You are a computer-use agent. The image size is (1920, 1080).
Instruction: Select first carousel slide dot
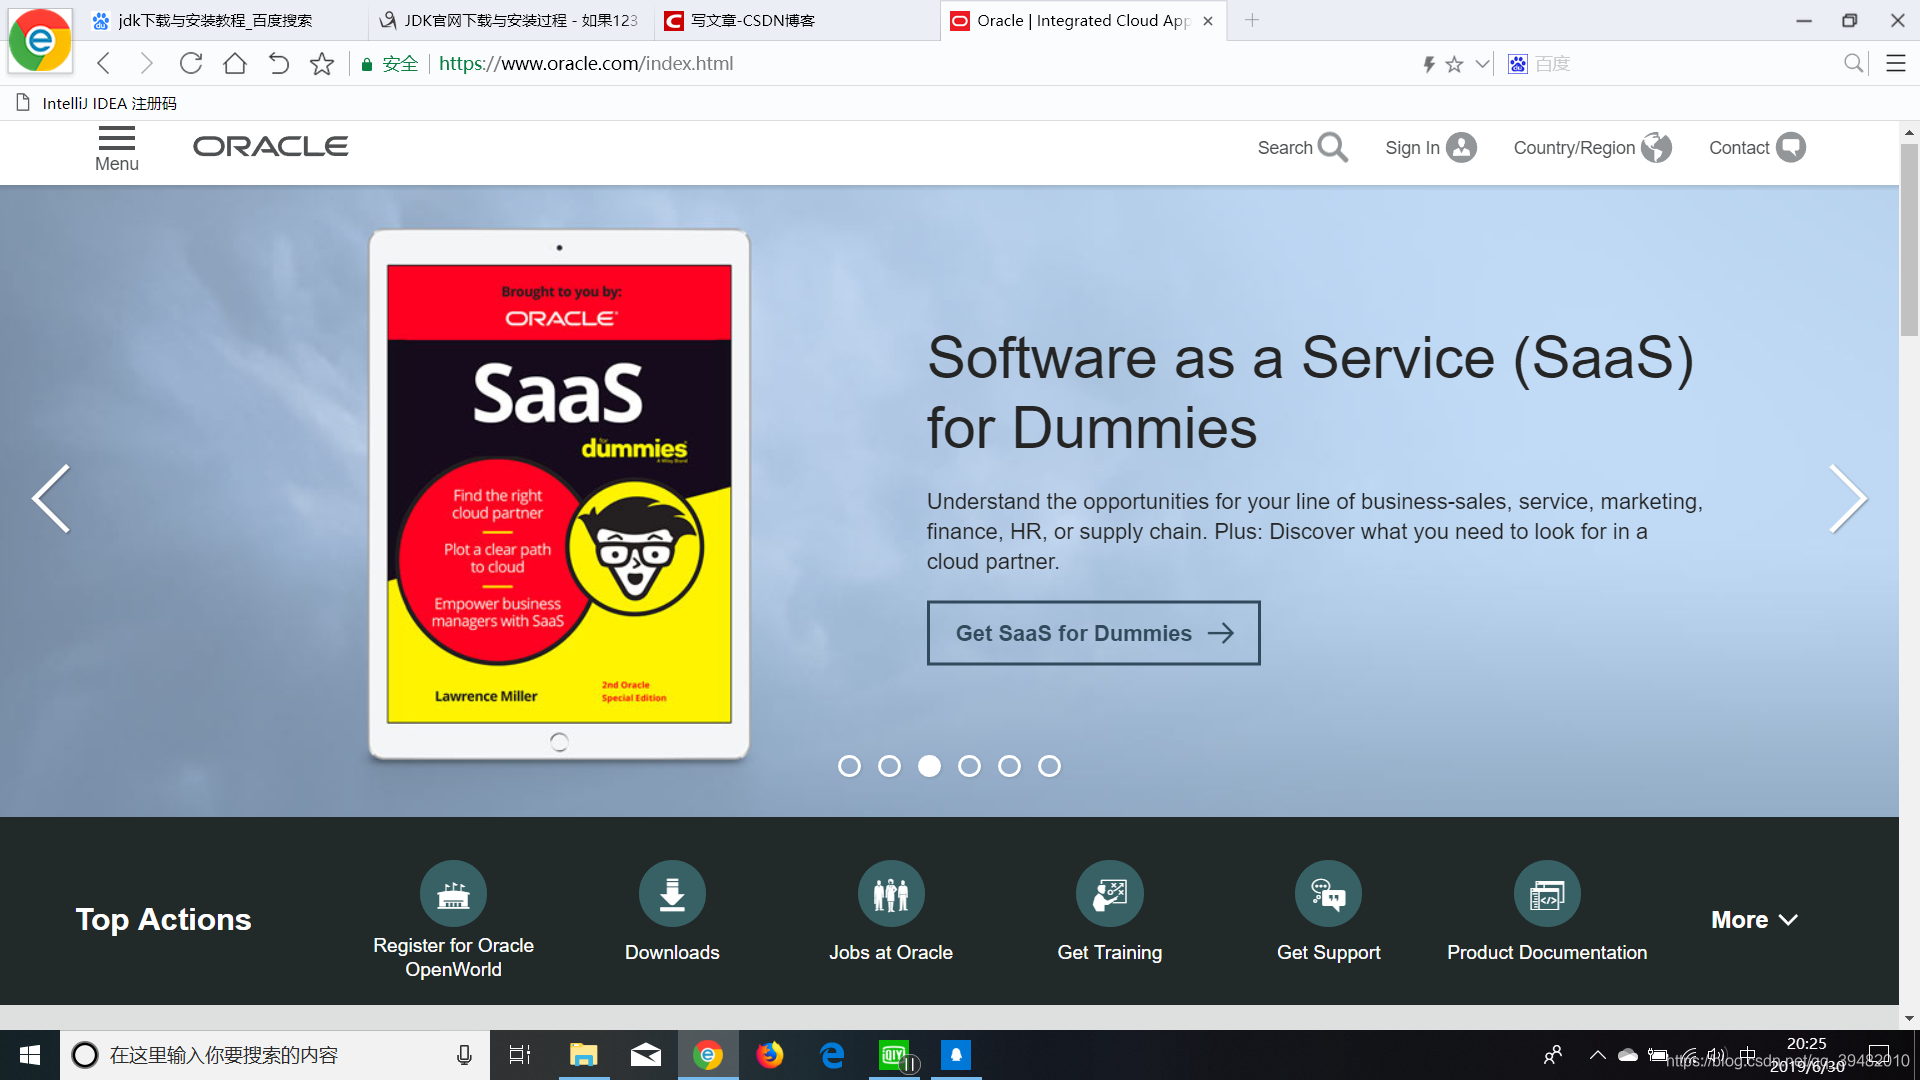tap(849, 766)
